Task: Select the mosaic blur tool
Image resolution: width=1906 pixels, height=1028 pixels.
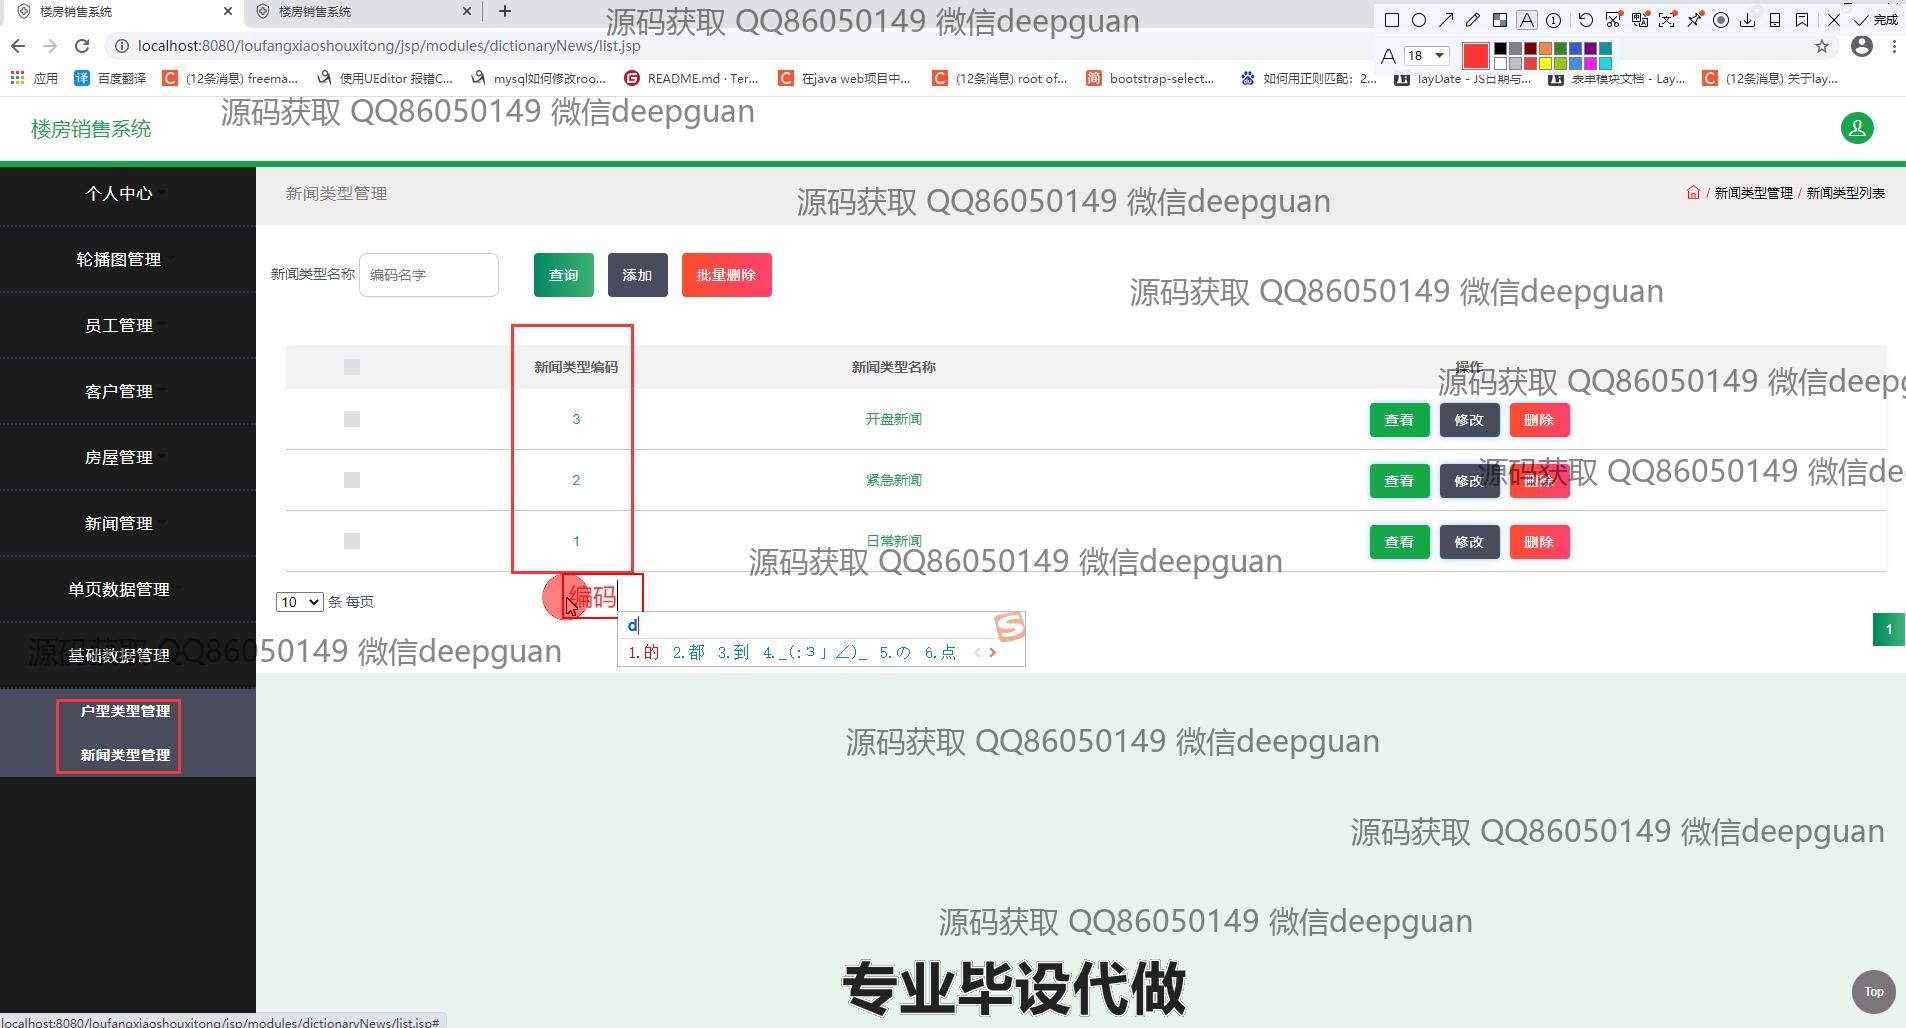Action: pyautogui.click(x=1500, y=20)
